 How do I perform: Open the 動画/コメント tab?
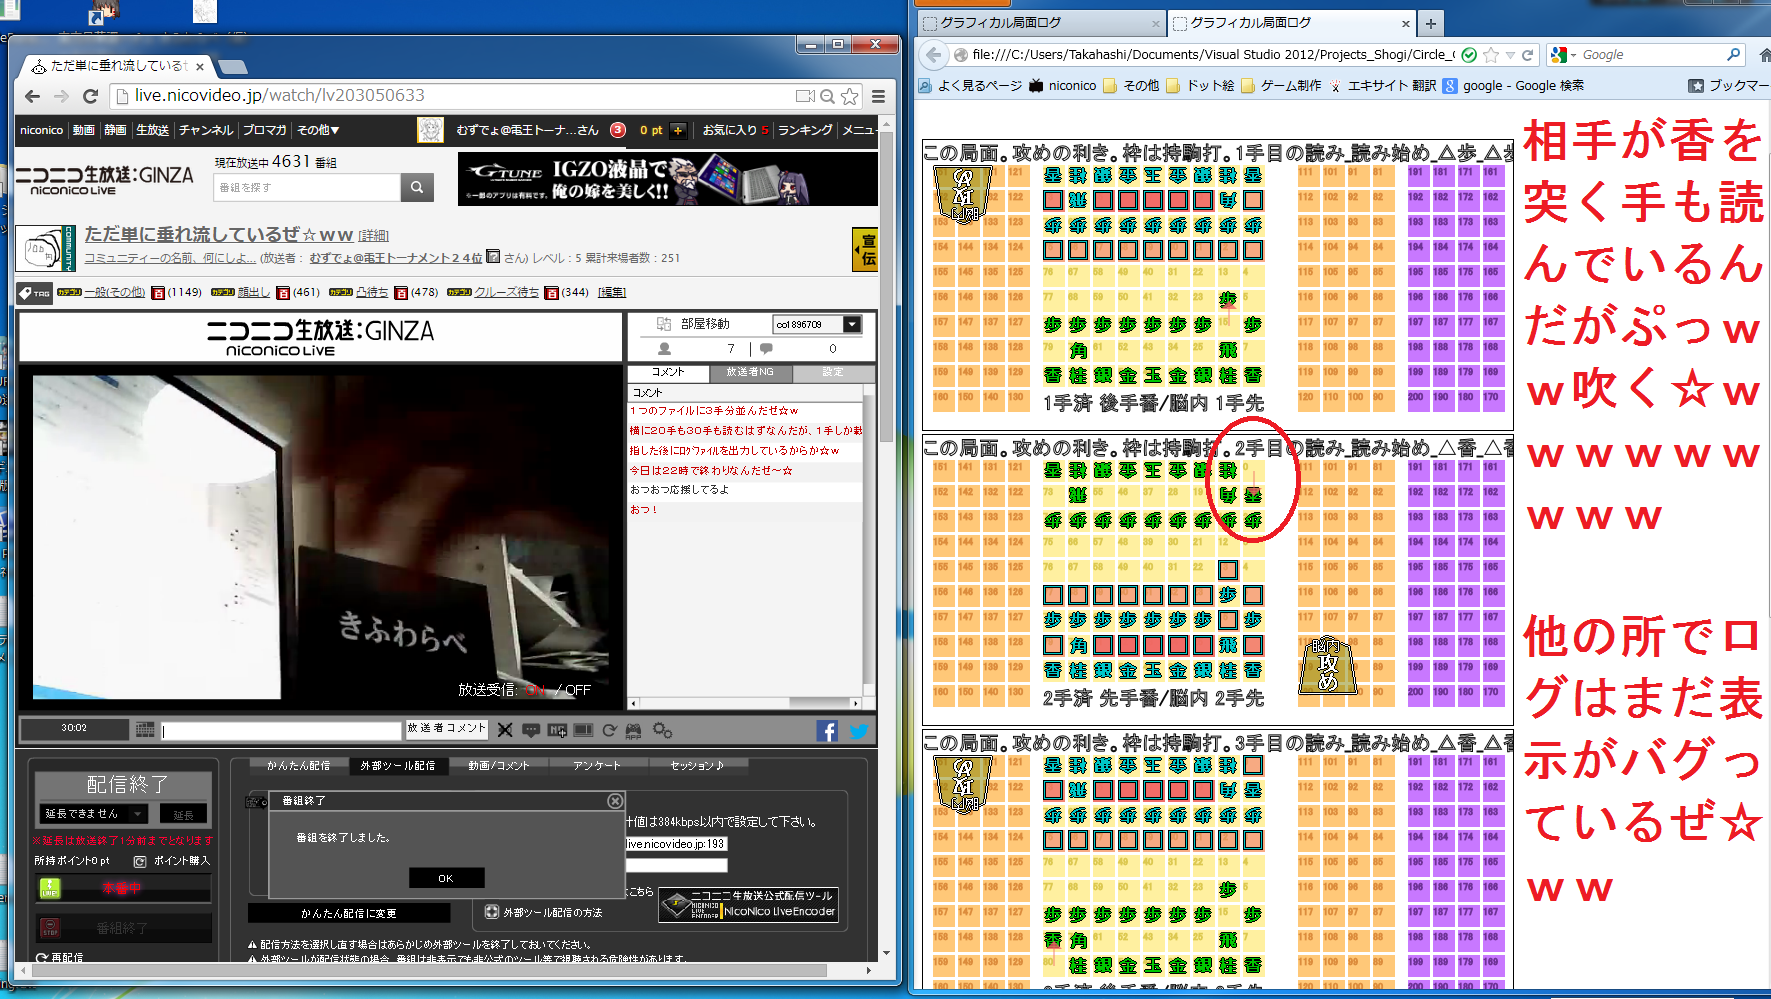[498, 766]
